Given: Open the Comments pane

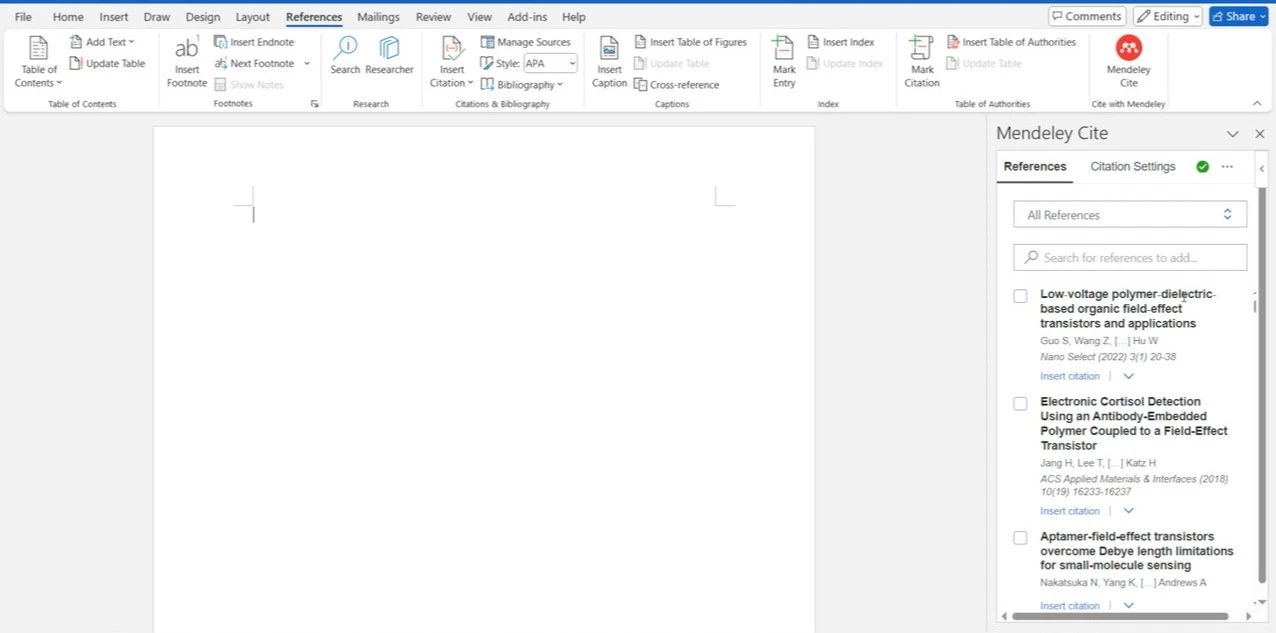Looking at the screenshot, I should point(1087,16).
